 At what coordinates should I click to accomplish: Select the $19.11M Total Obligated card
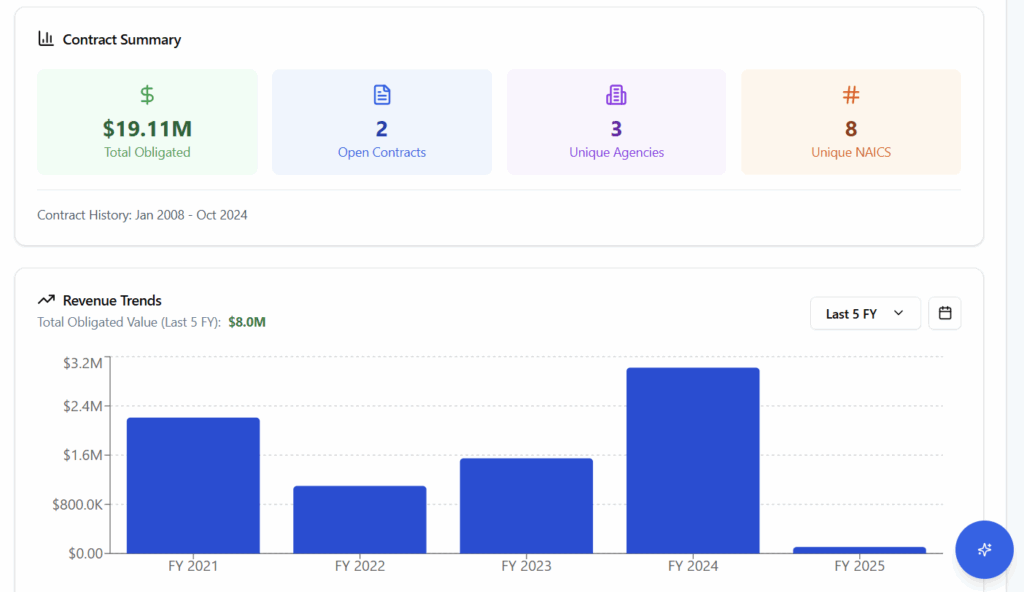tap(147, 122)
